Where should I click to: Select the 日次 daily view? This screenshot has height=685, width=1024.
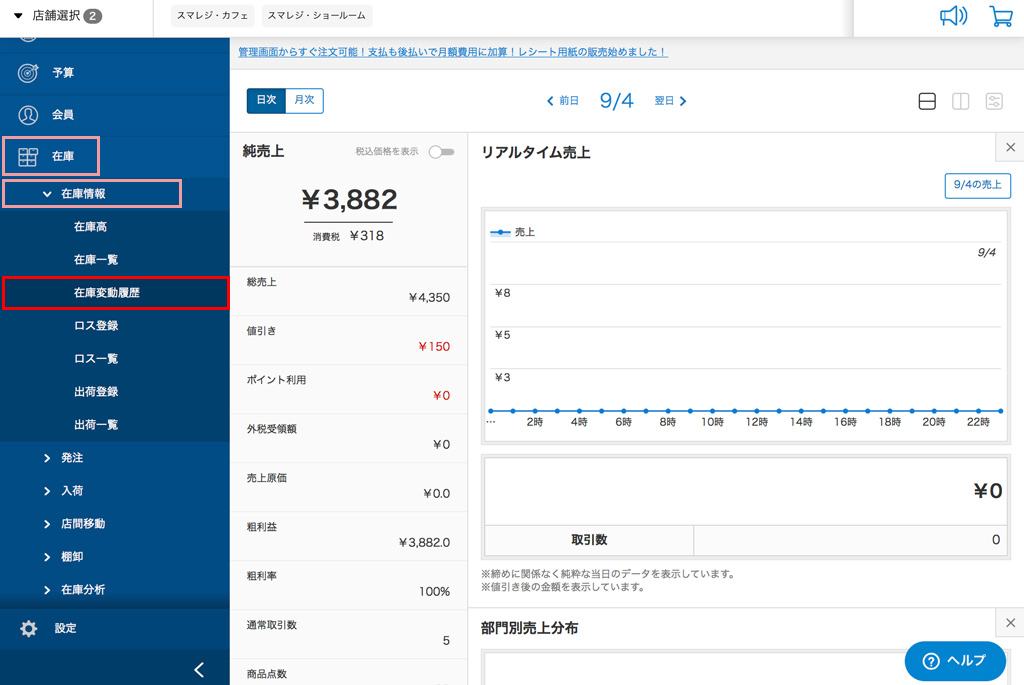266,100
